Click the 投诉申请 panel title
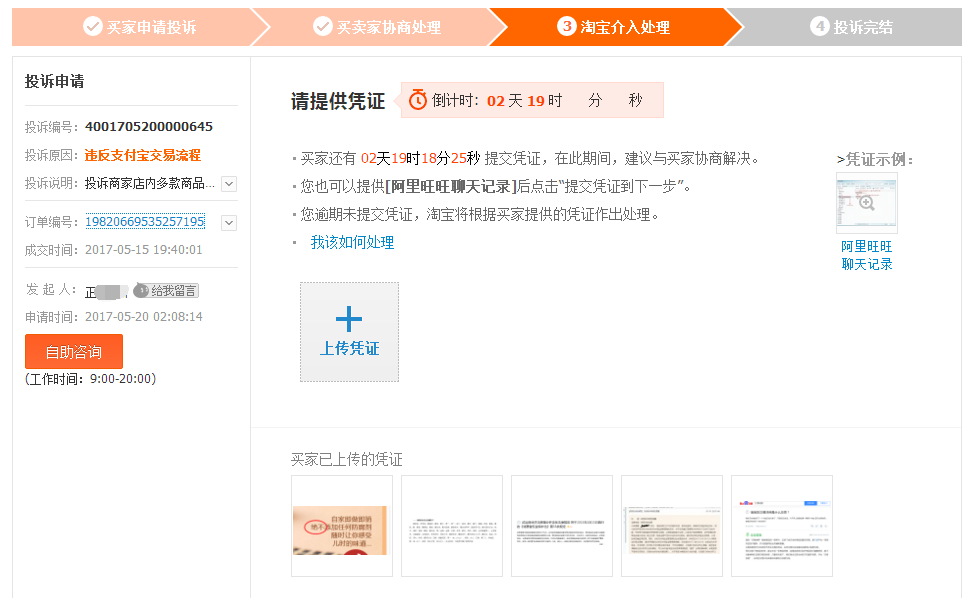Image resolution: width=965 pixels, height=598 pixels. pyautogui.click(x=54, y=81)
